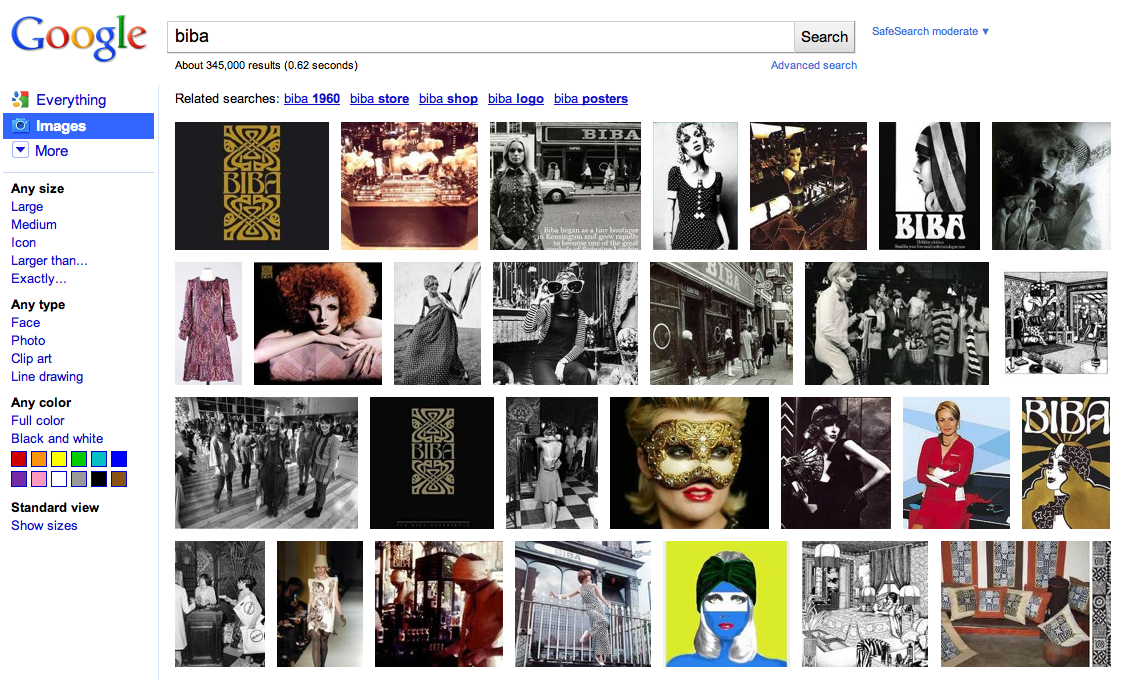1127x680 pixels.
Task: Pick the green color swatch
Action: pos(79,459)
